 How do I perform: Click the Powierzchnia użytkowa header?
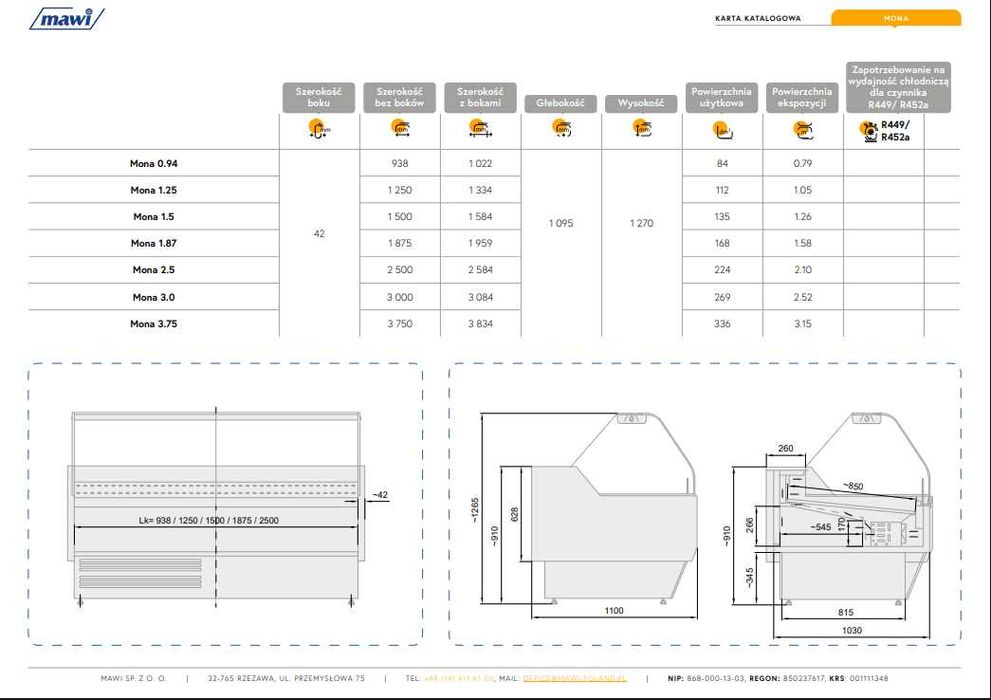click(x=722, y=97)
